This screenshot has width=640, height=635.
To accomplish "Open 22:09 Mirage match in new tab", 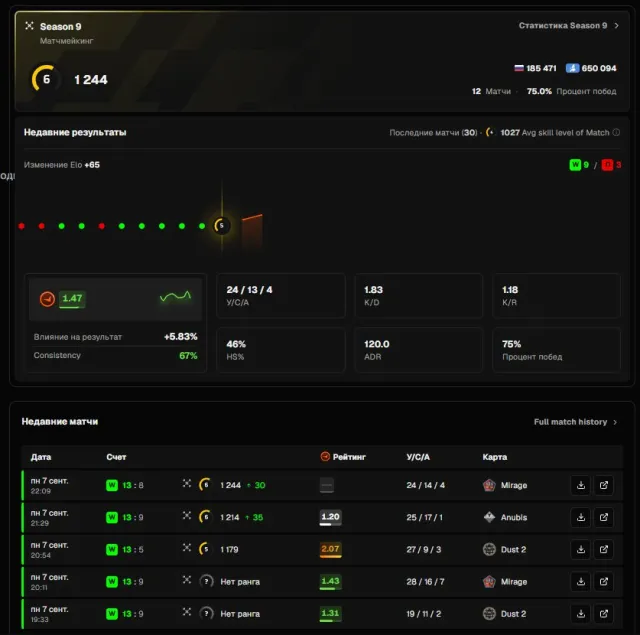I will tap(604, 485).
